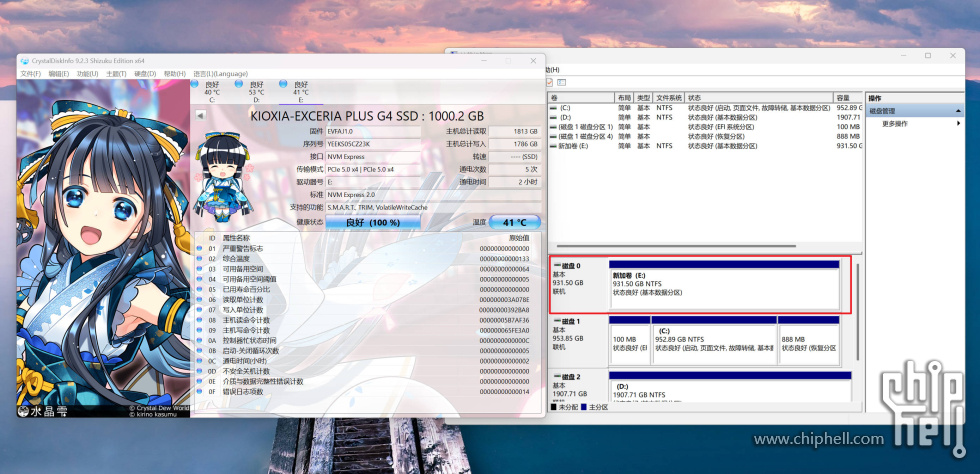Click the properties toolbar icon in Disk Management
This screenshot has width=980, height=474.
pos(561,83)
